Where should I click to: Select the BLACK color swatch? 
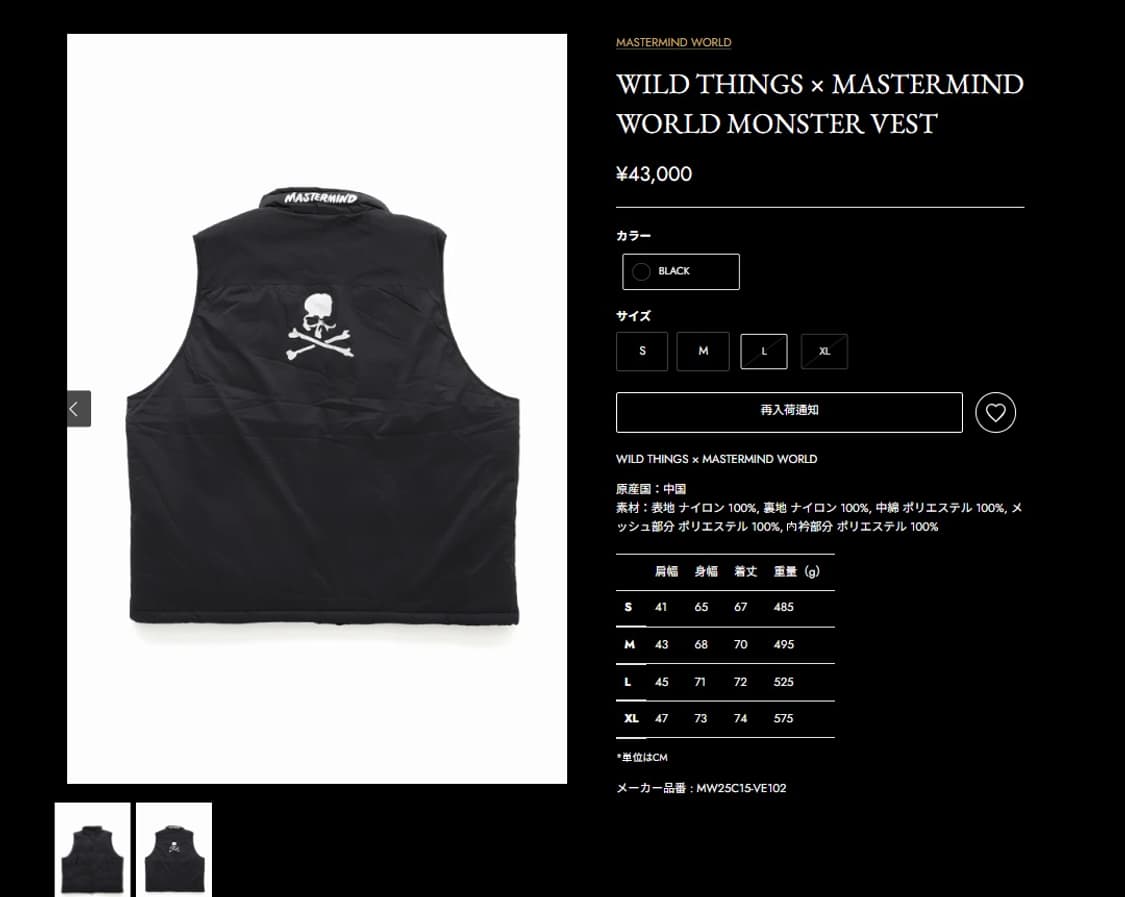681,271
